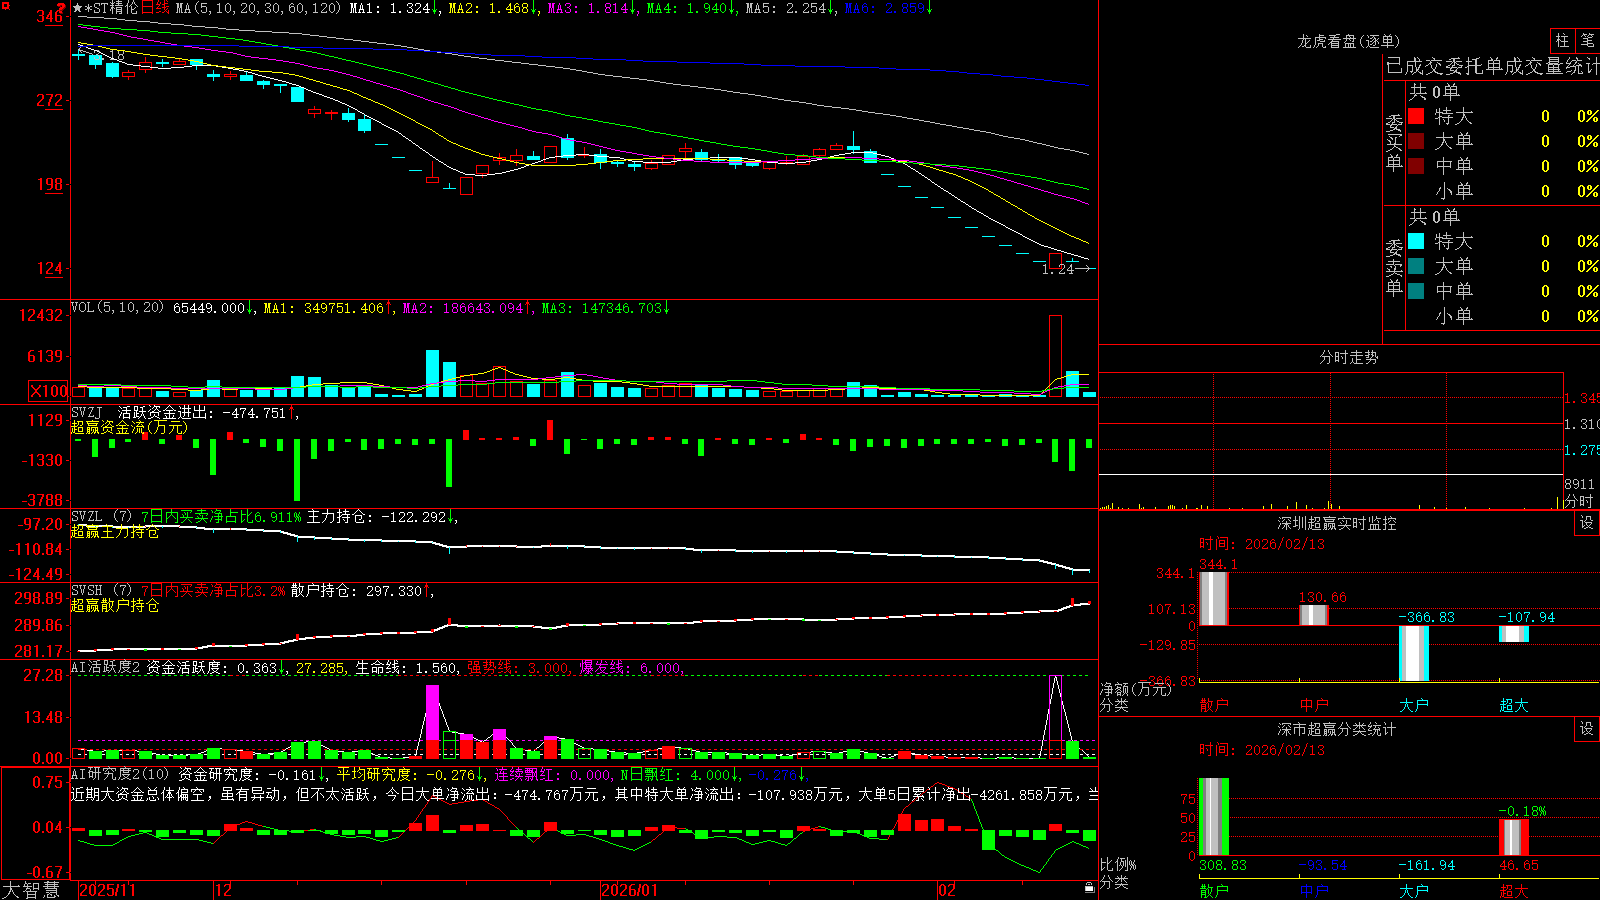Click the 日线 period label

pyautogui.click(x=155, y=8)
